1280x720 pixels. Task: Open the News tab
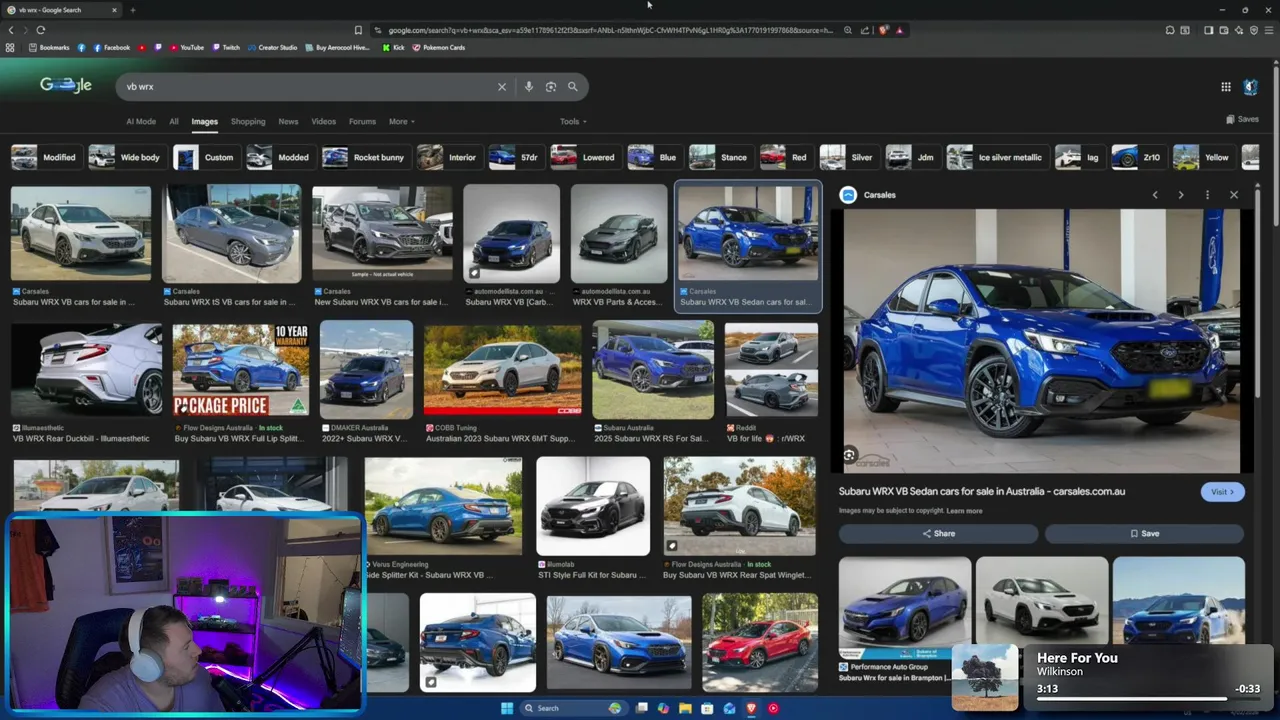pos(288,122)
